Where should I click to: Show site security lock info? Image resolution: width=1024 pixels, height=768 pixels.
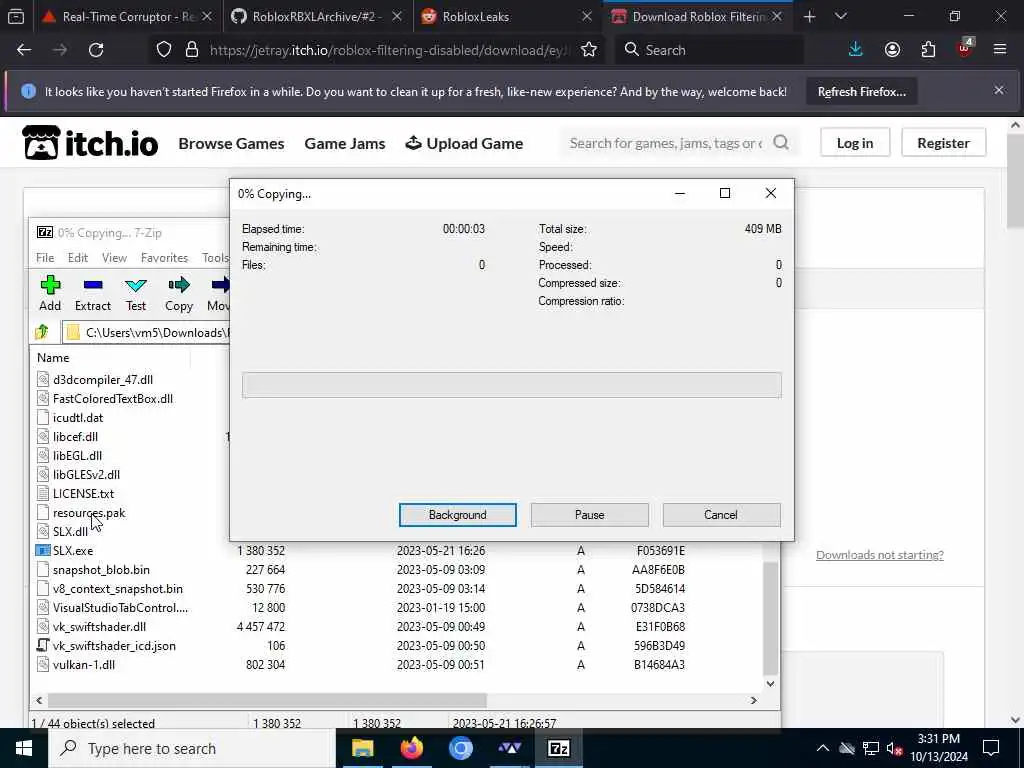pos(191,50)
